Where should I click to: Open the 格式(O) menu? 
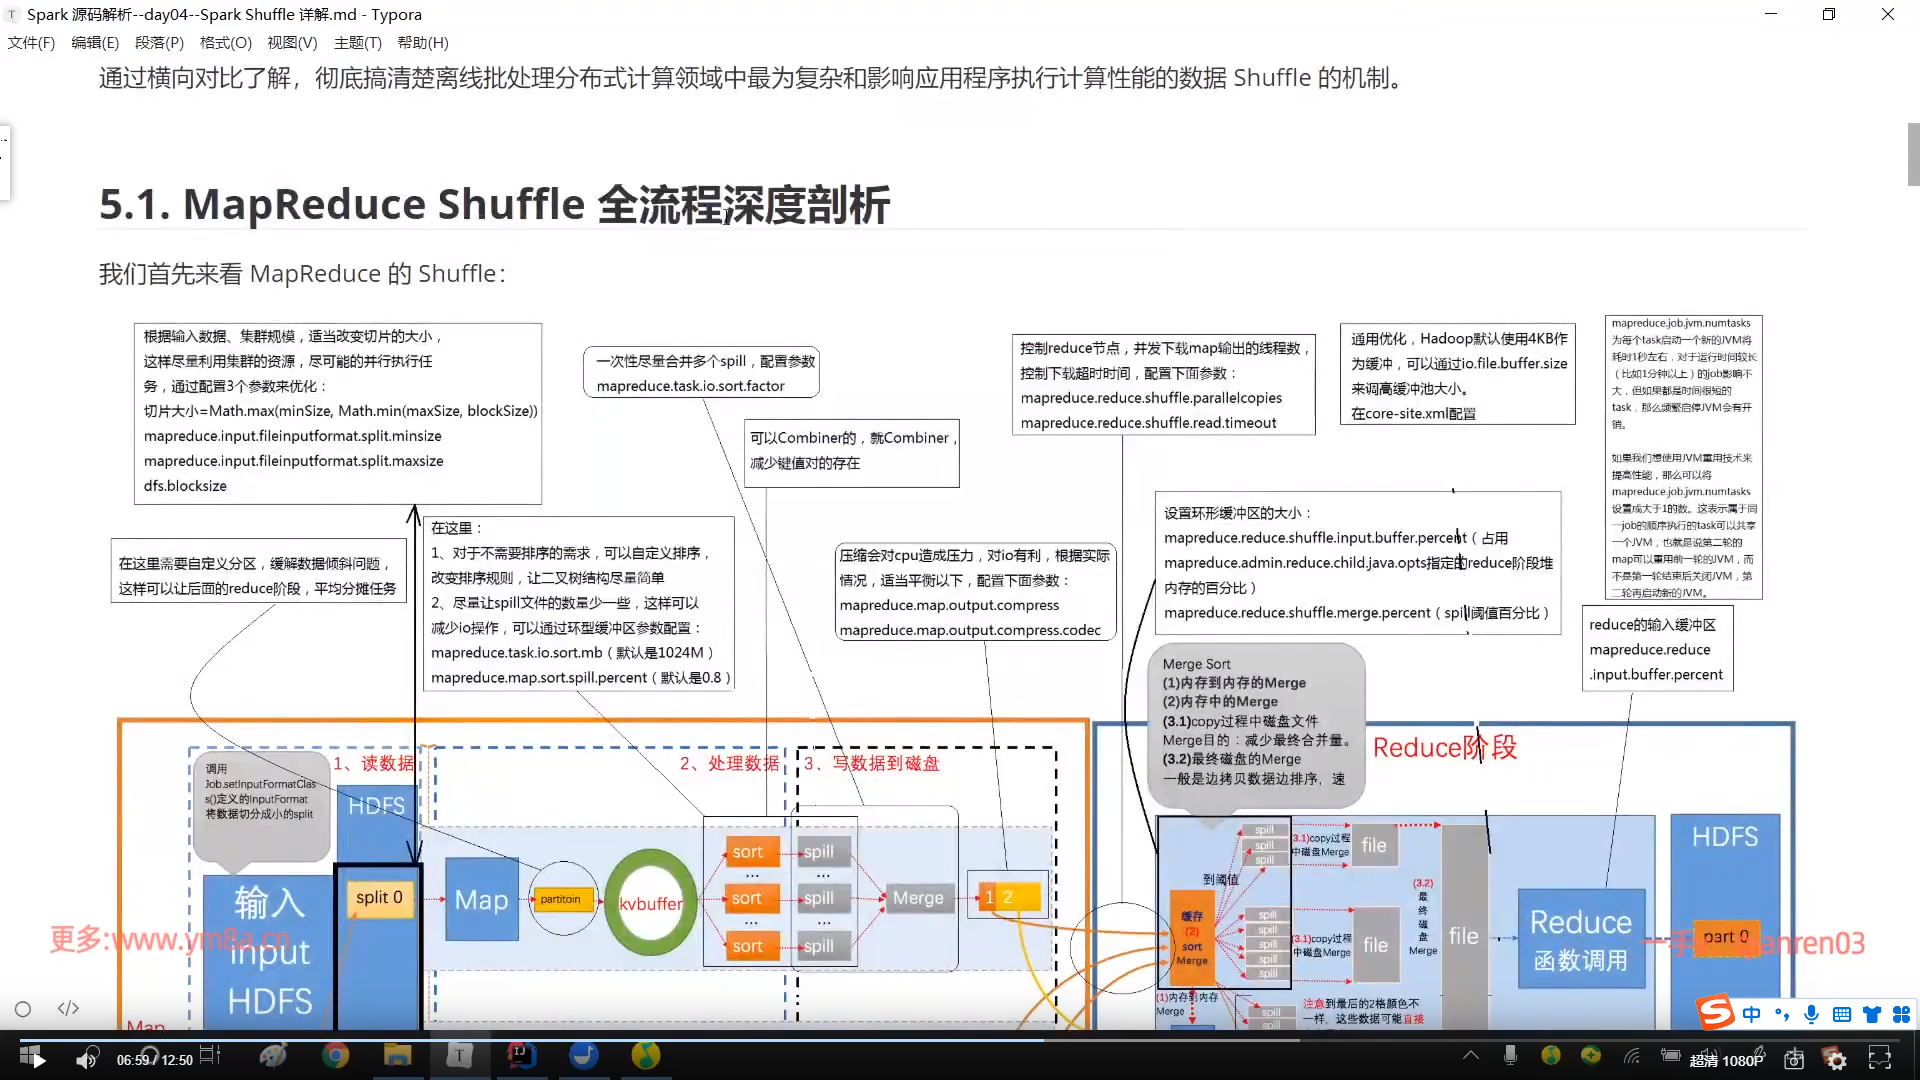click(x=225, y=43)
